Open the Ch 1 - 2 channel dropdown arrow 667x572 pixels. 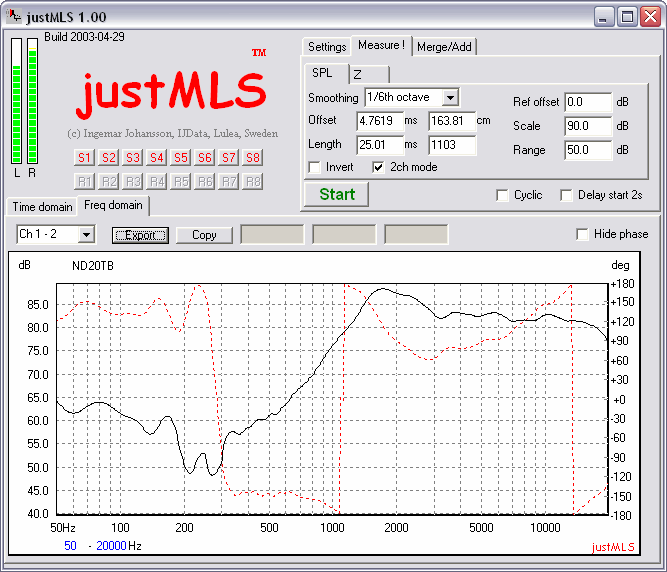[x=86, y=234]
